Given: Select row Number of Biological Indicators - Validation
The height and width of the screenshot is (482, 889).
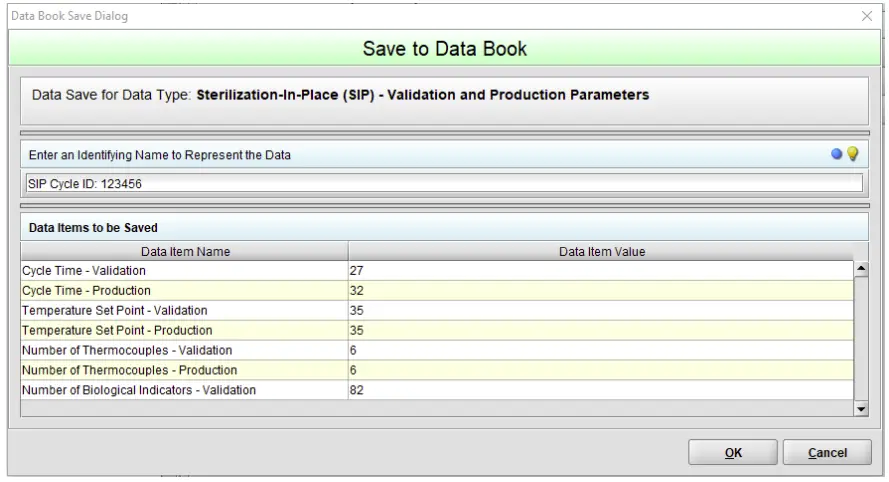Looking at the screenshot, I should pyautogui.click(x=437, y=390).
